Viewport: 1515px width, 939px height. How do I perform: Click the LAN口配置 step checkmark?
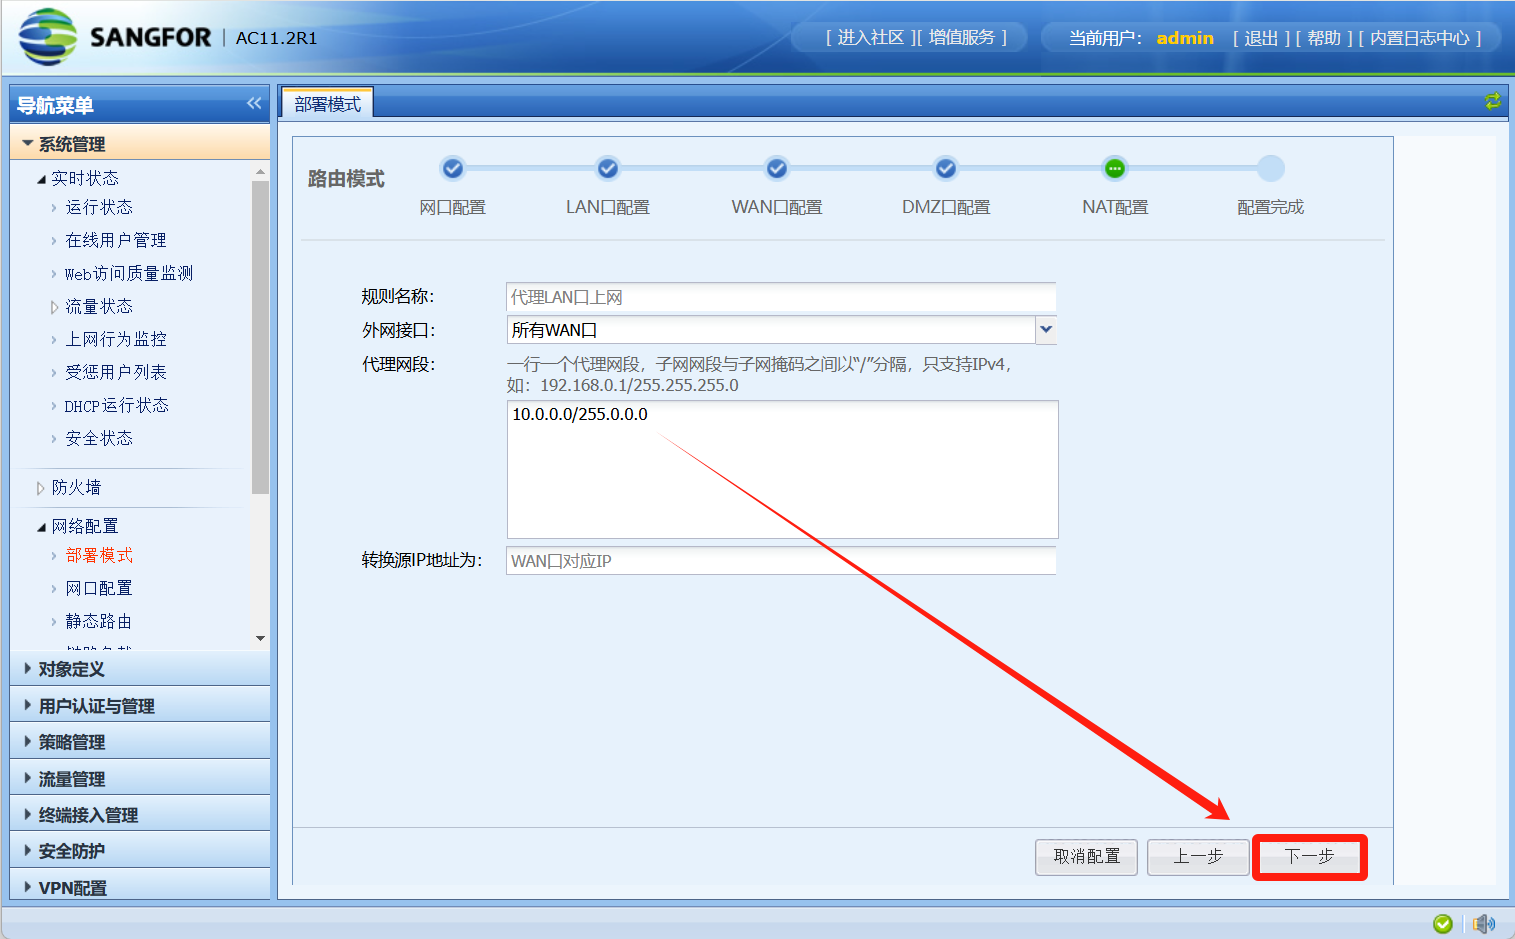[608, 168]
